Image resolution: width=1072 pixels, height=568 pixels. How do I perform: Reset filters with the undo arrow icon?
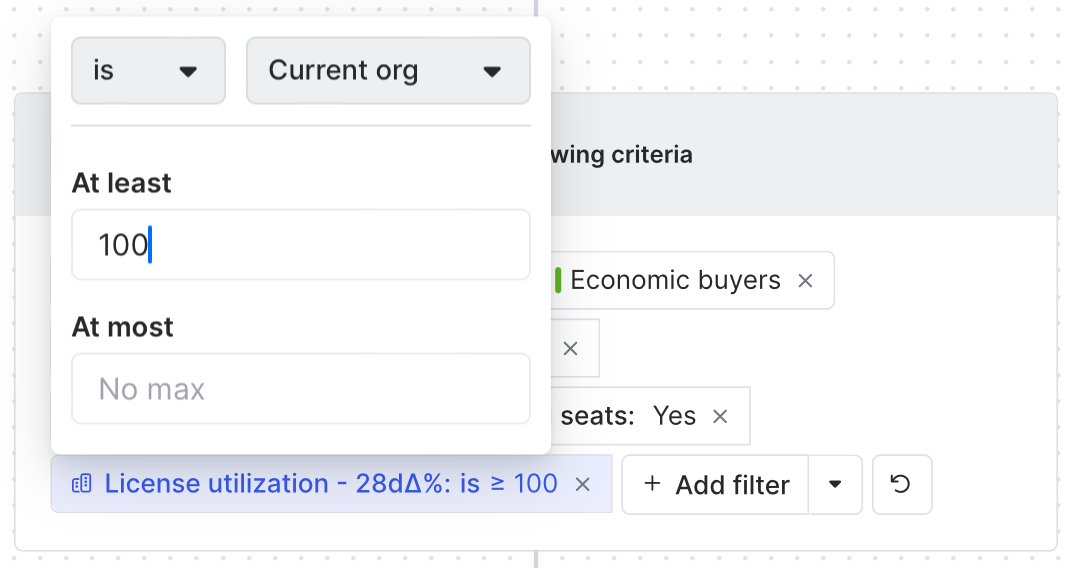coord(902,485)
